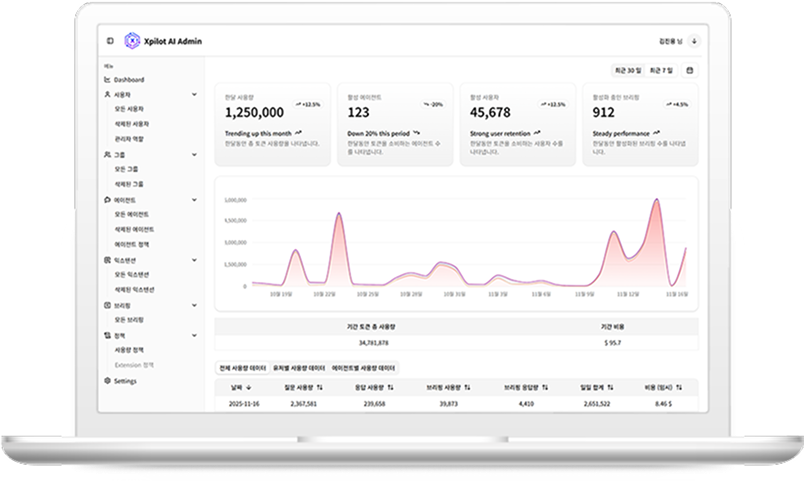
Task: Collapse the 사용자 sidebar section
Action: point(194,94)
